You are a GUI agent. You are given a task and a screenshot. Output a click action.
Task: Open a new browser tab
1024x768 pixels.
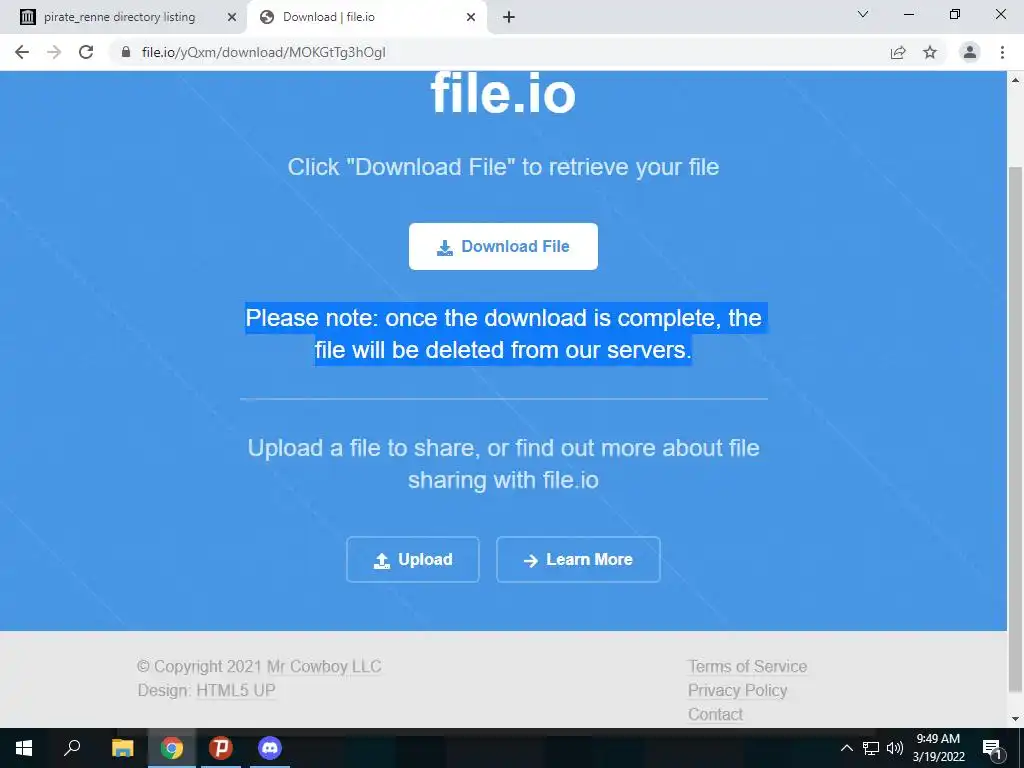coord(509,17)
